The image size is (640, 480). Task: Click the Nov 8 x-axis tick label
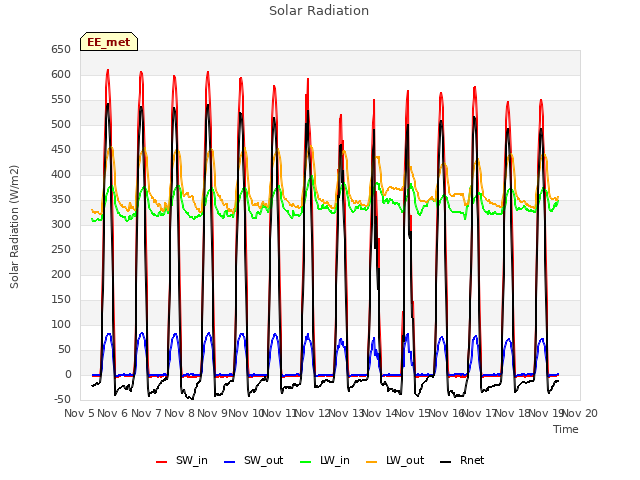click(179, 413)
